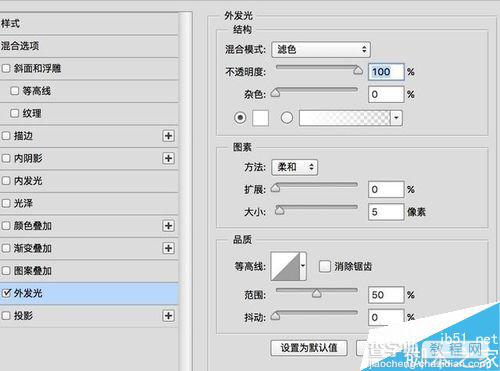Open contour picker dropdown arrow

tap(303, 266)
